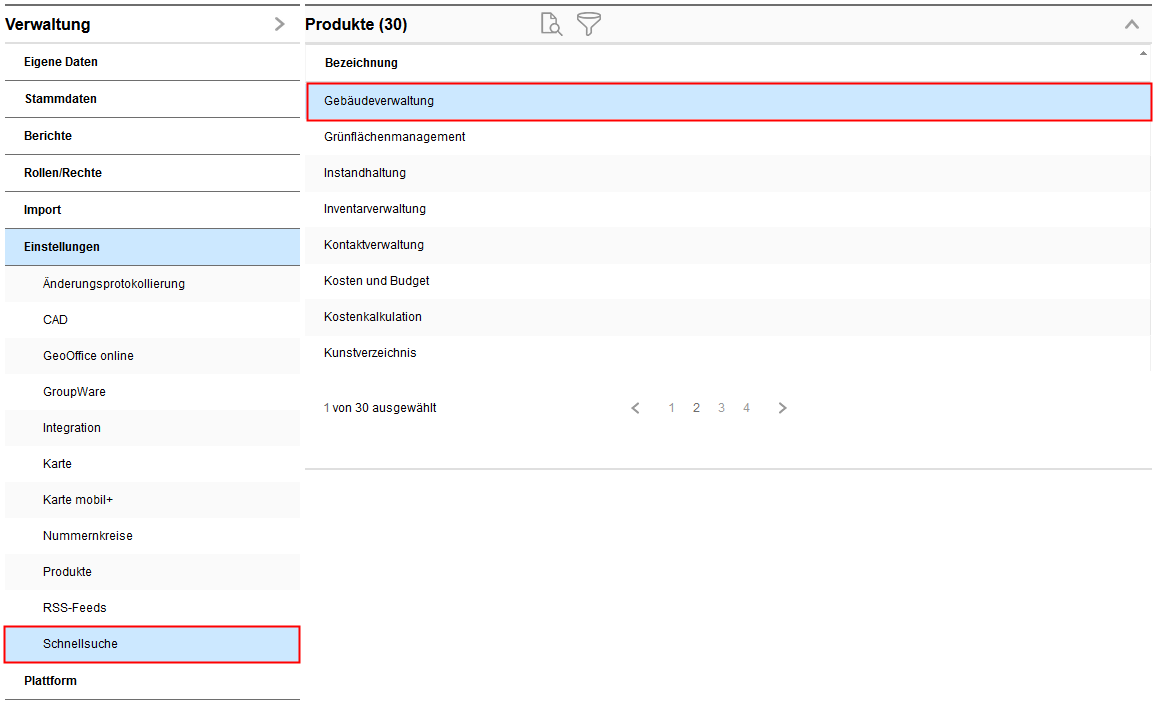
Task: Go to the next page of products
Action: pyautogui.click(x=782, y=407)
